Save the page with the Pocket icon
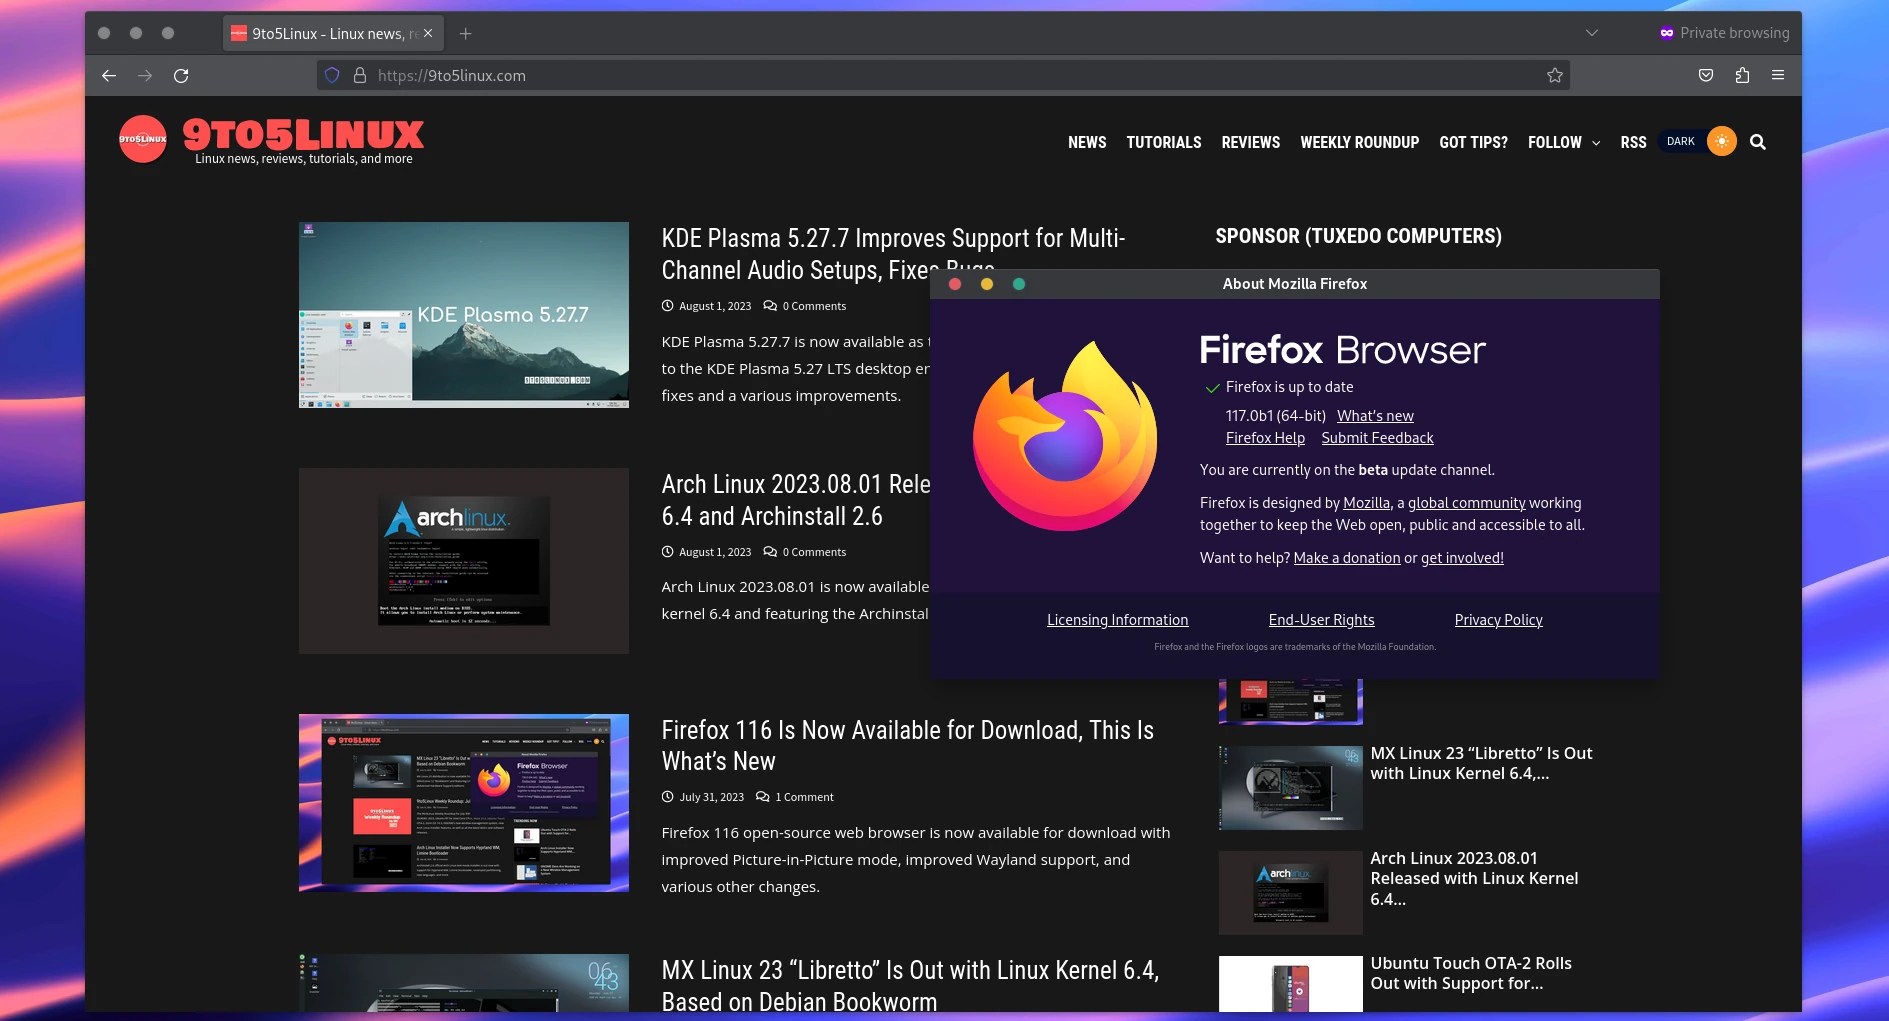Screen dimensions: 1889x1021 1705,75
